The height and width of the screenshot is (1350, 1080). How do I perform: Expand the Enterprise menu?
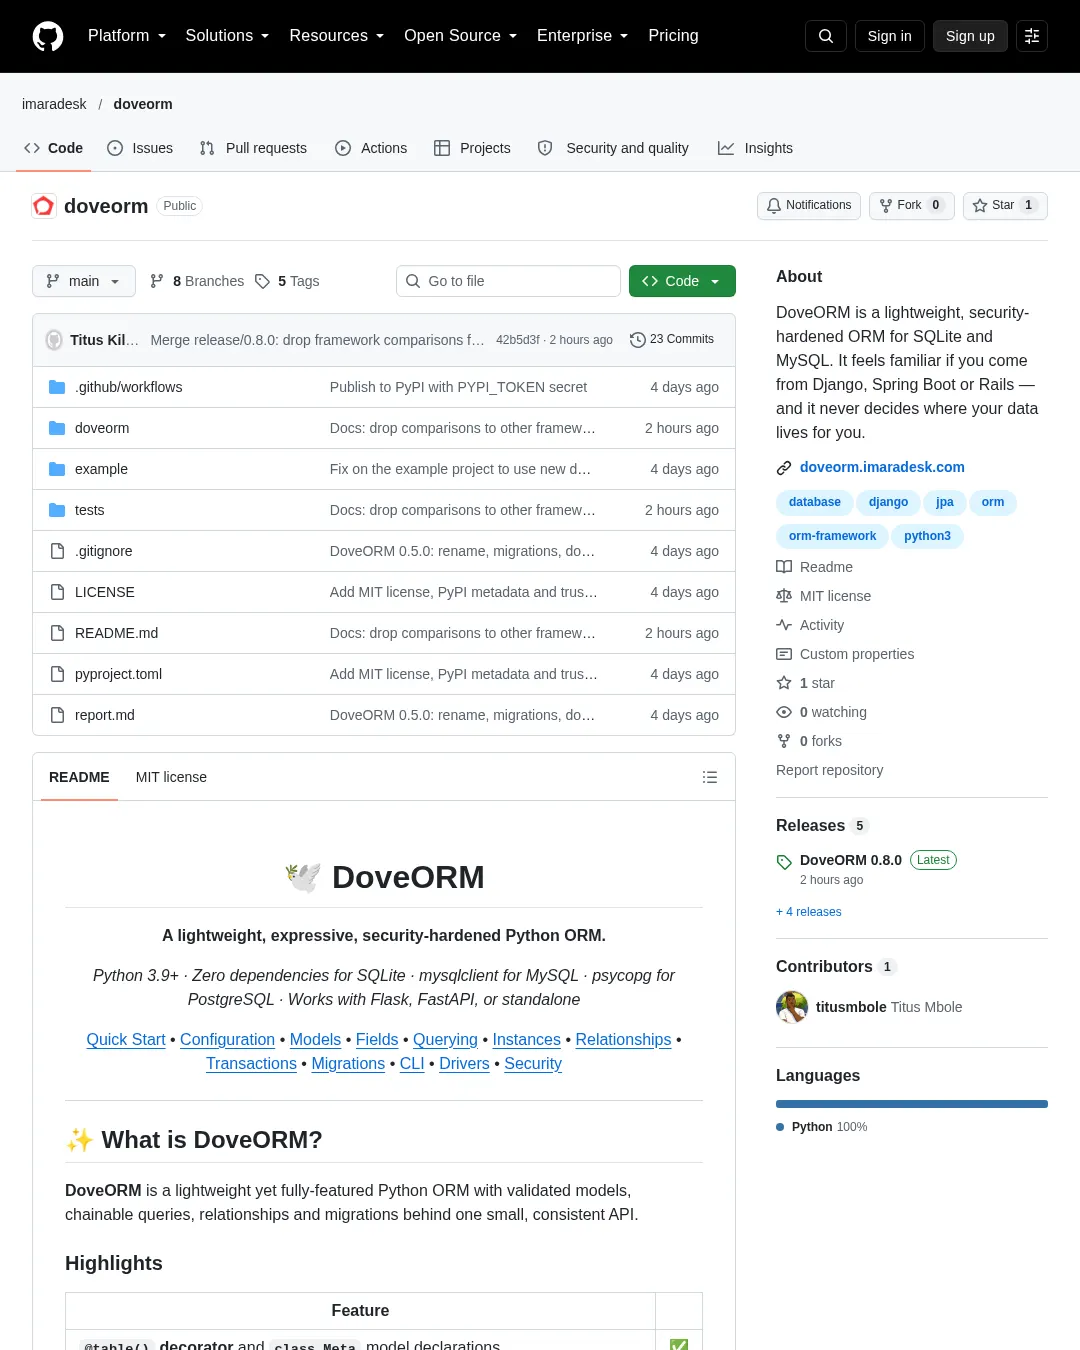click(x=583, y=36)
